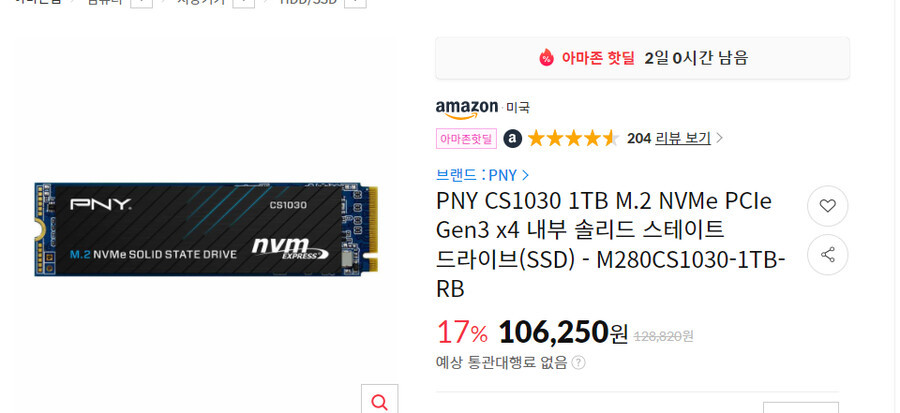900x413 pixels.
Task: Go to the HDD/SSD breadcrumb category
Action: [308, 2]
